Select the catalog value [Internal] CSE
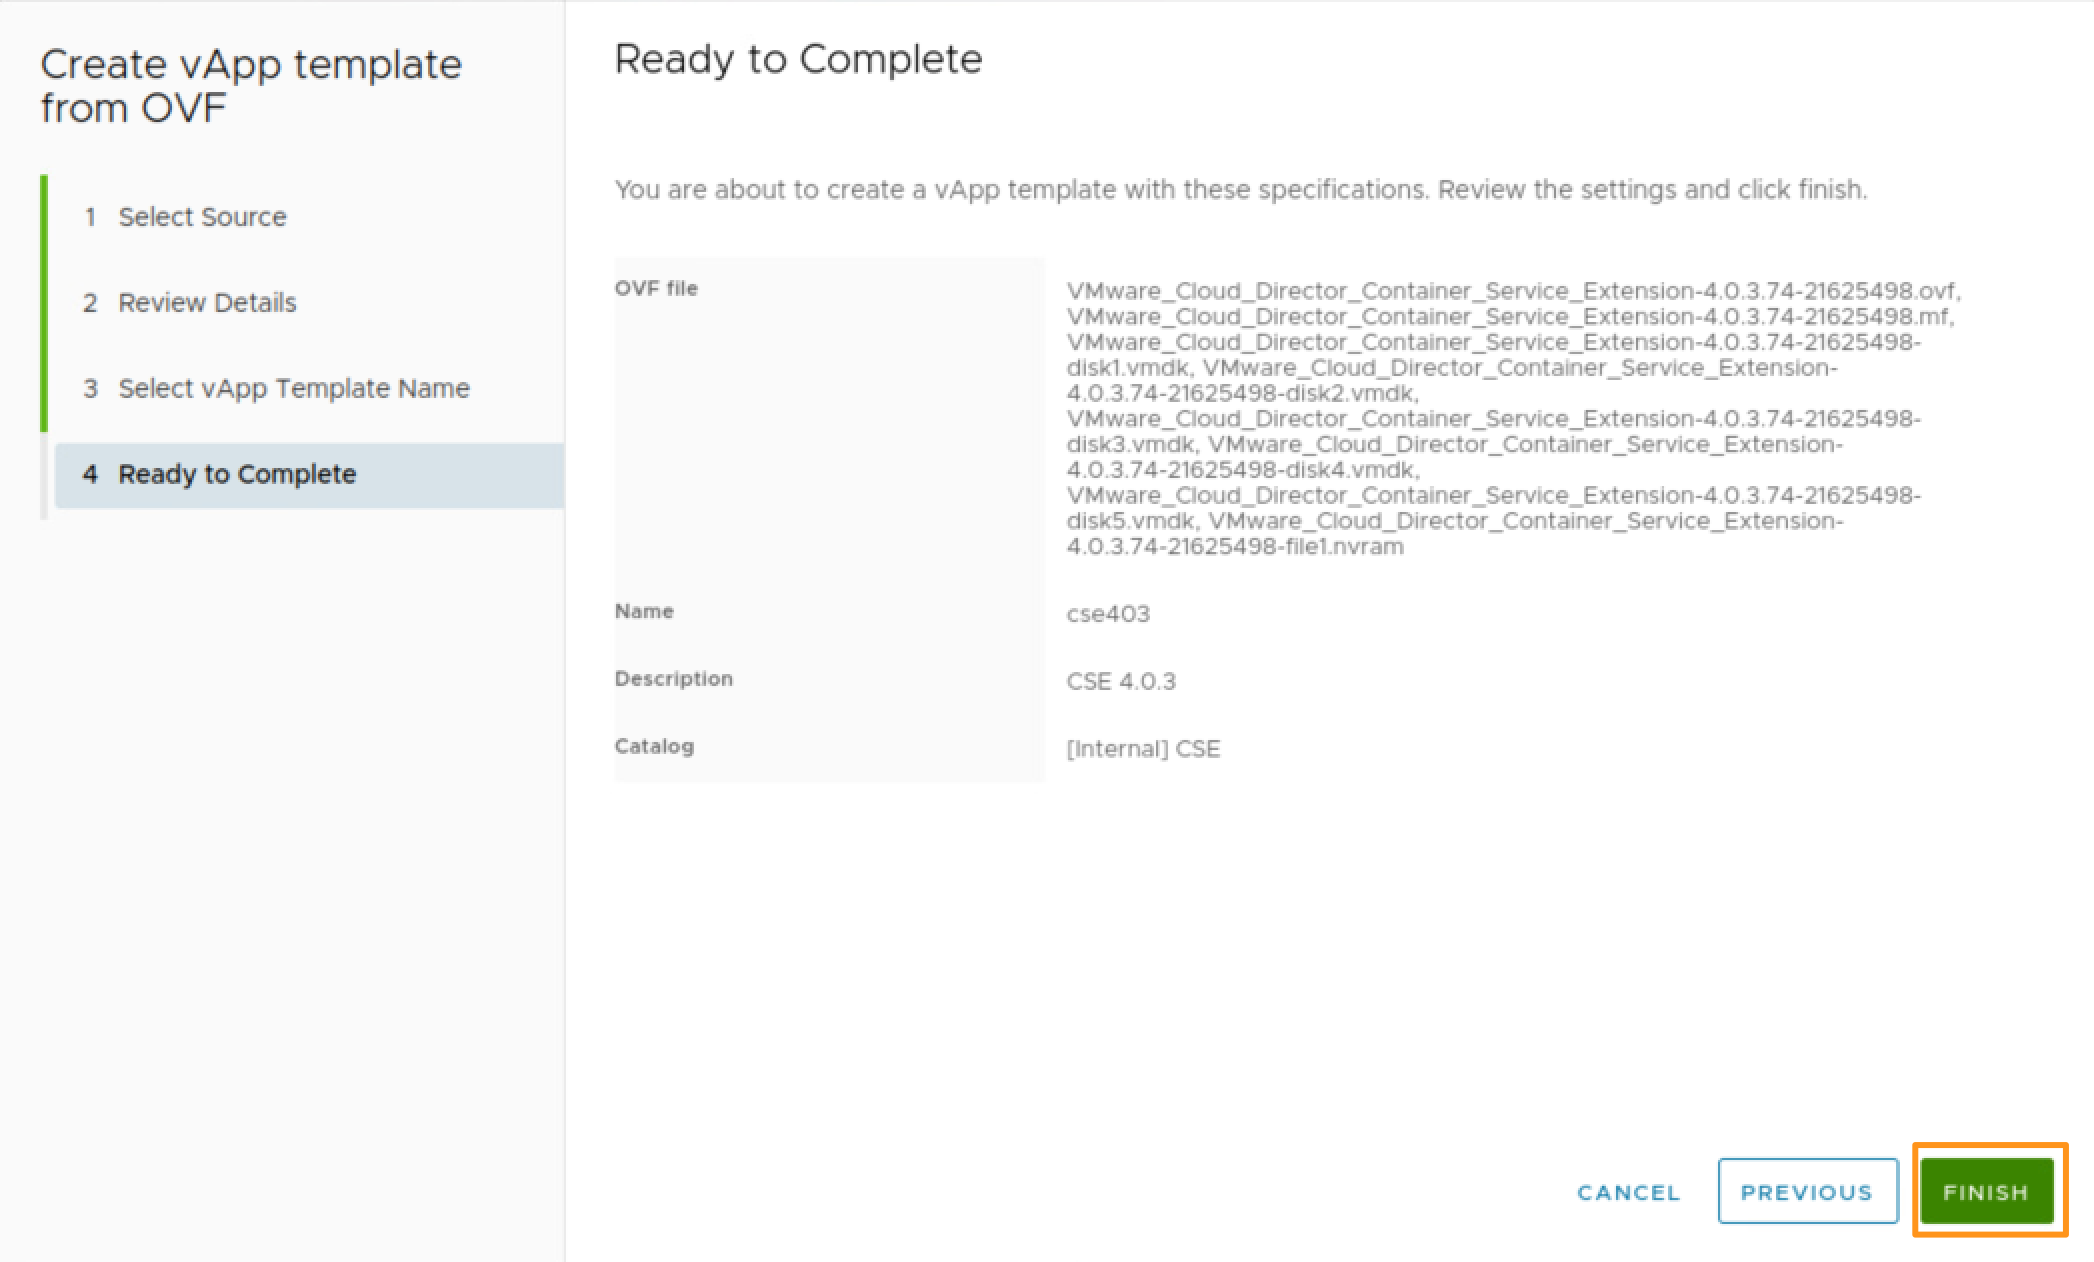The image size is (2094, 1262). (x=1143, y=749)
